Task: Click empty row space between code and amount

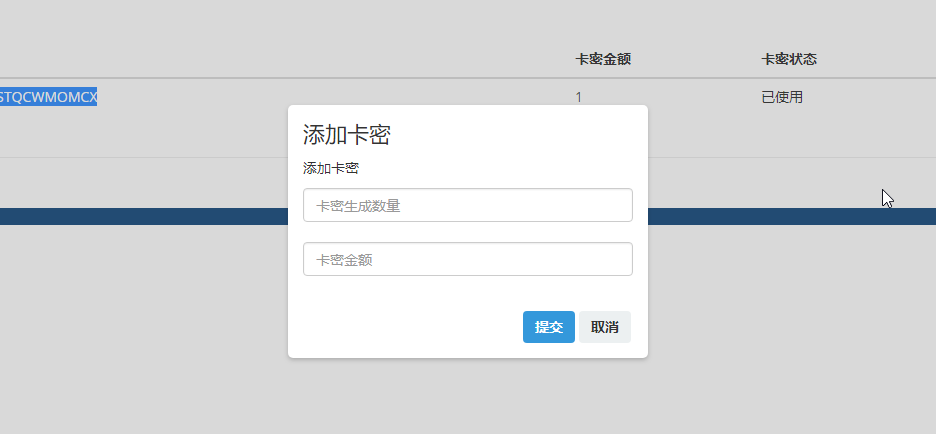Action: 200,97
